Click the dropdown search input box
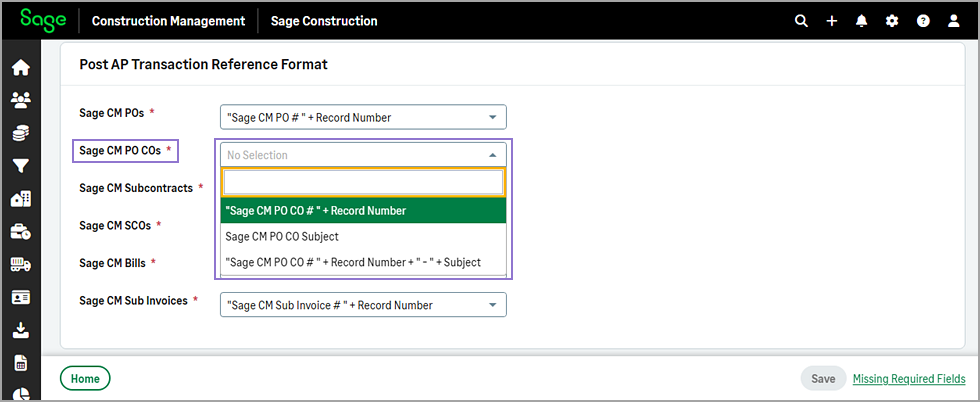Screen dimensions: 980x402 tap(363, 183)
